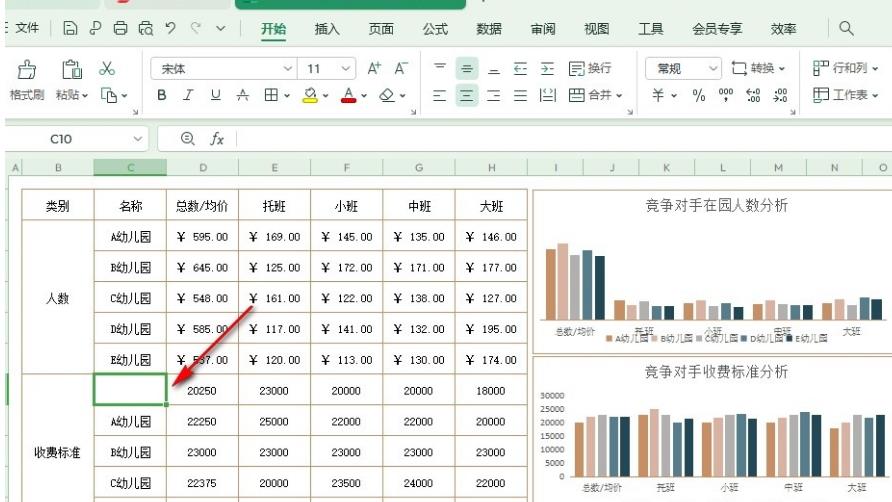Click in the formula bar input
Viewport: 892px width, 502px height.
[563, 139]
